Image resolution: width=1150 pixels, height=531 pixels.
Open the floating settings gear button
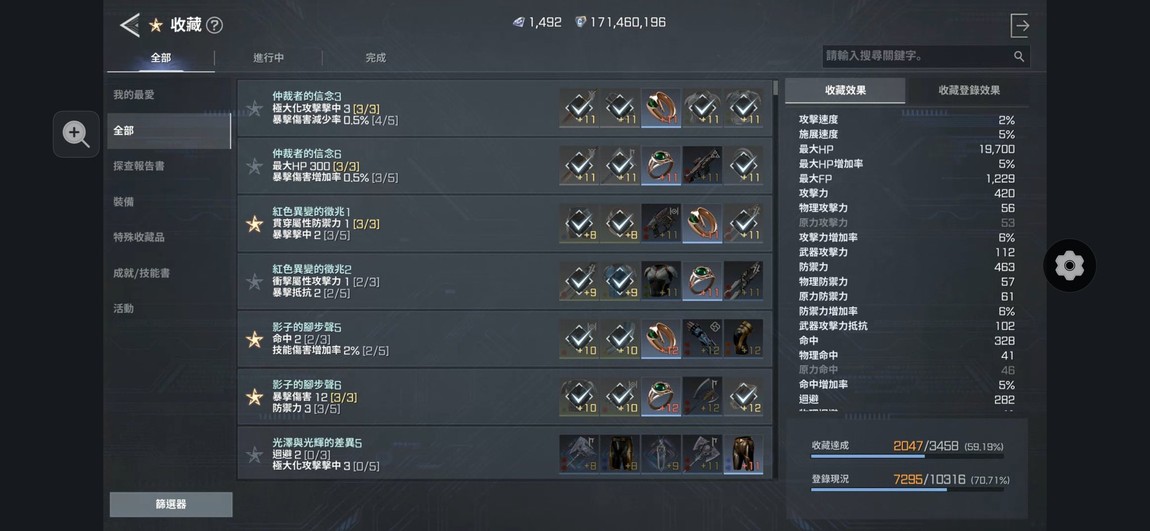(x=1069, y=265)
